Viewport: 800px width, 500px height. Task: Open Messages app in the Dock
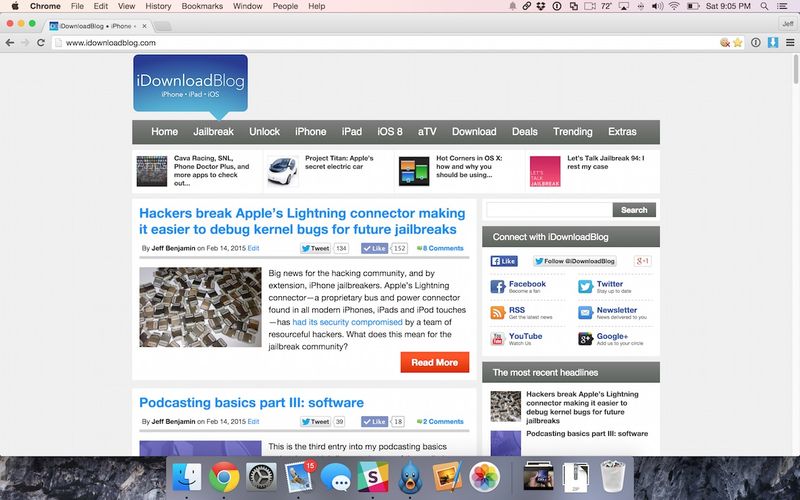336,478
